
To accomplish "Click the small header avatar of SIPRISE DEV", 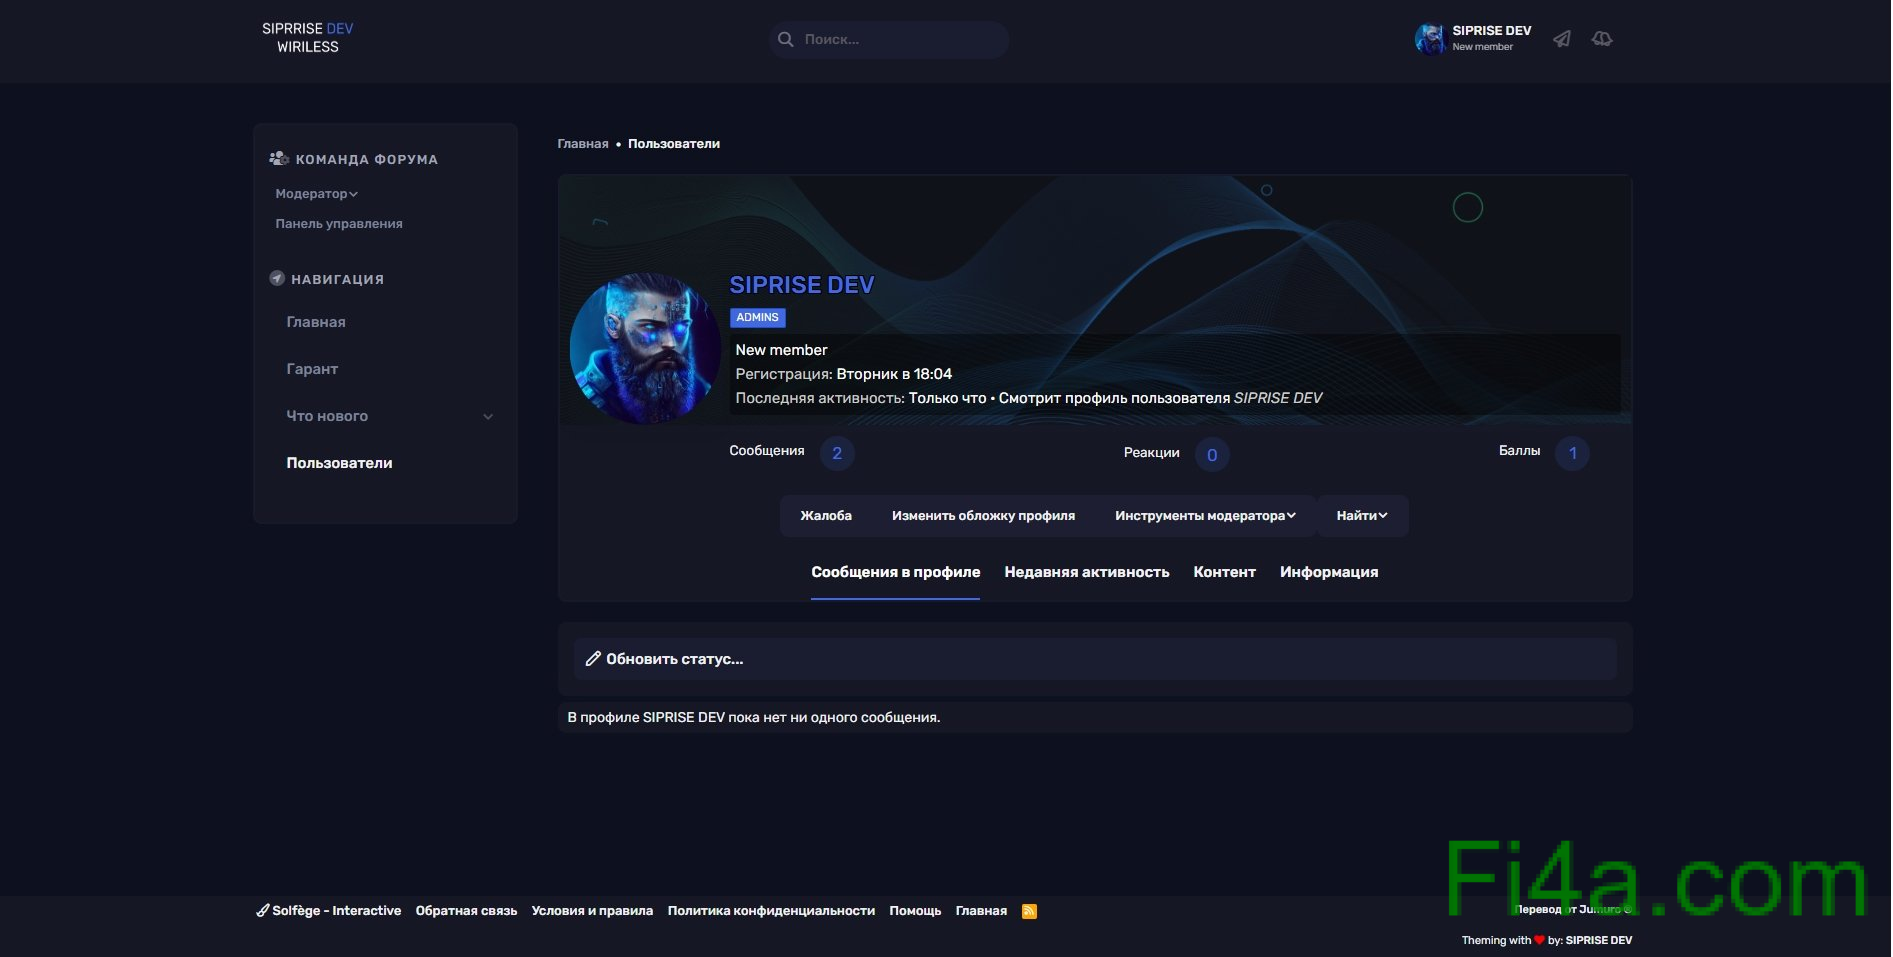I will (x=1429, y=39).
